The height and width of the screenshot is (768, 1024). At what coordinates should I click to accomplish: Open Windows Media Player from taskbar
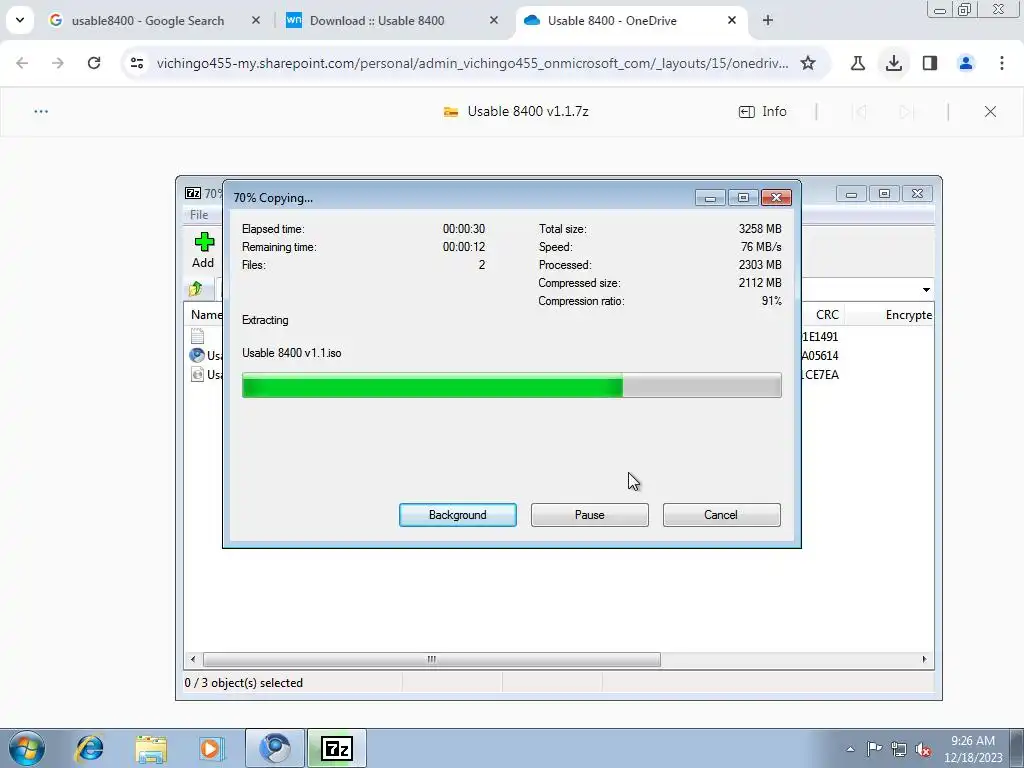212,748
